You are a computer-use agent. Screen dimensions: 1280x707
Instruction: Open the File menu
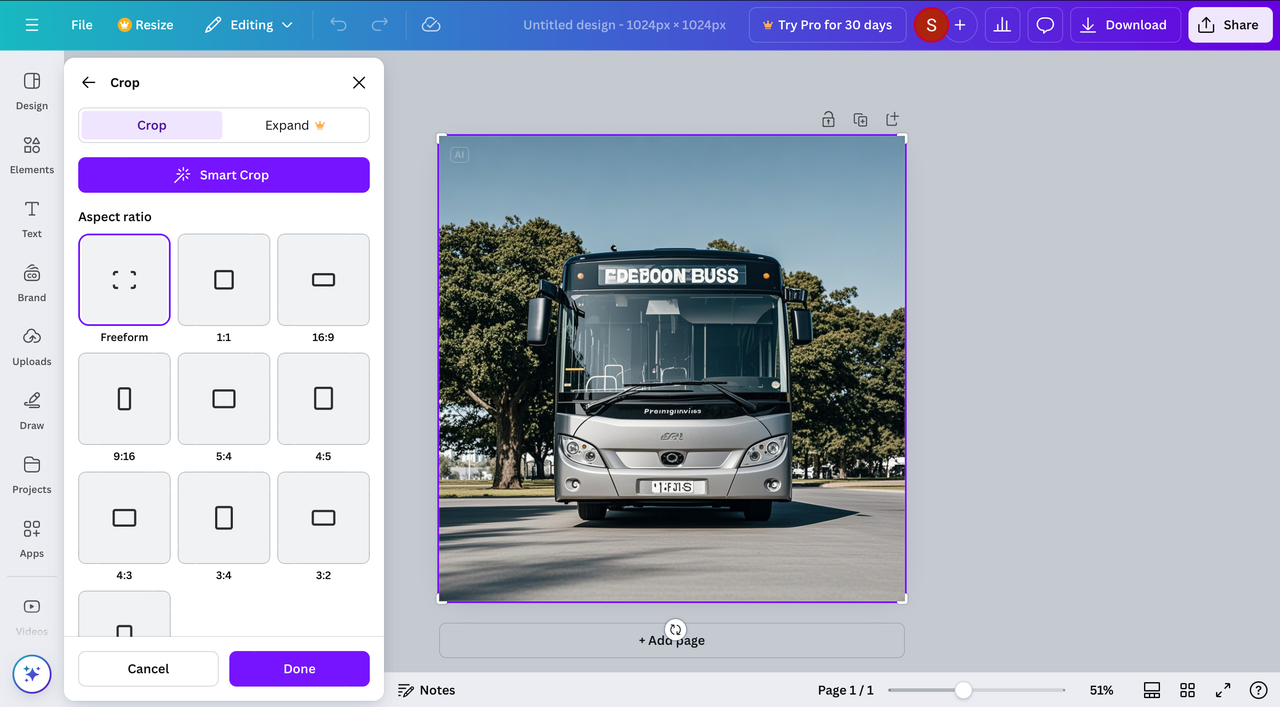(x=82, y=25)
